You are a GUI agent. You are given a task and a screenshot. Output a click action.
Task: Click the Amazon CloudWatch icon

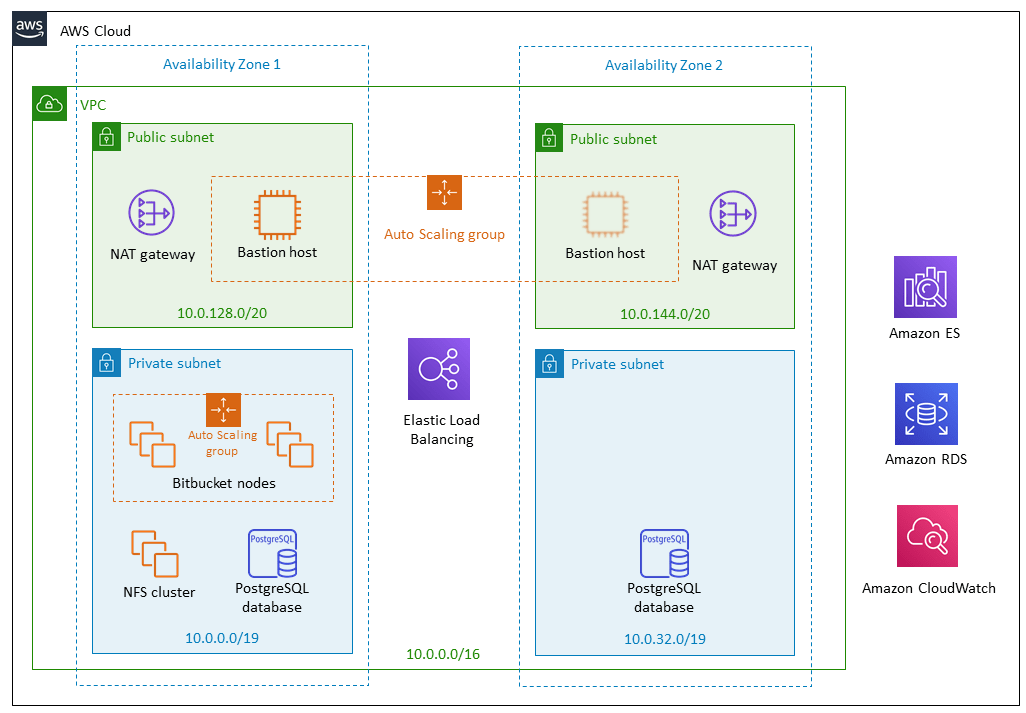928,535
